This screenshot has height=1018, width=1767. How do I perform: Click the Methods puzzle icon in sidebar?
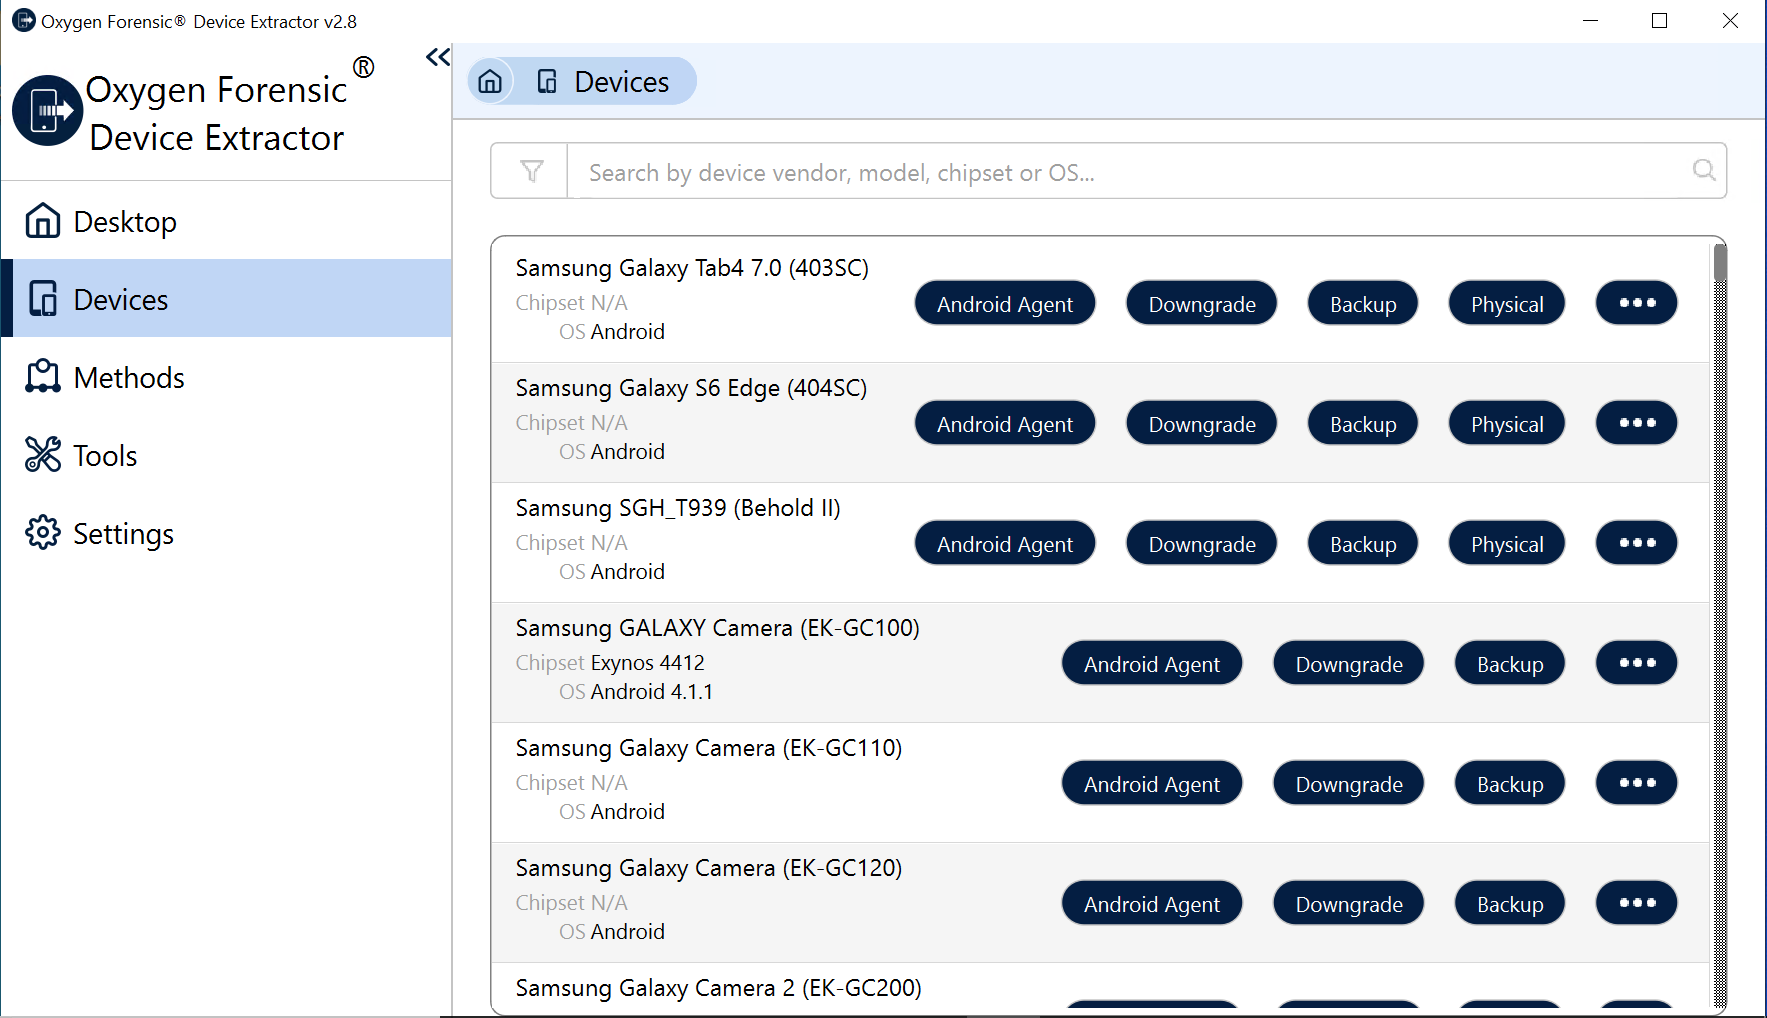click(x=43, y=376)
